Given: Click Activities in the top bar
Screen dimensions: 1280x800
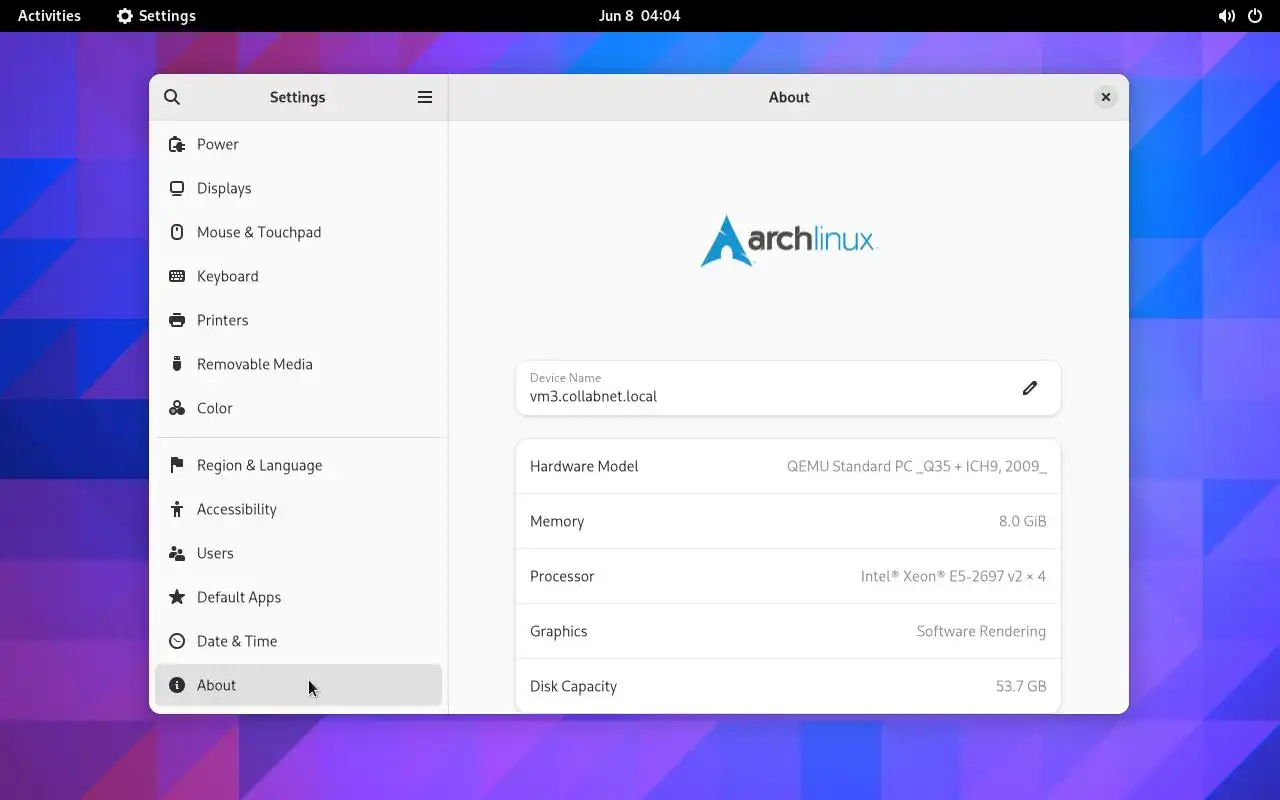Looking at the screenshot, I should tap(49, 16).
